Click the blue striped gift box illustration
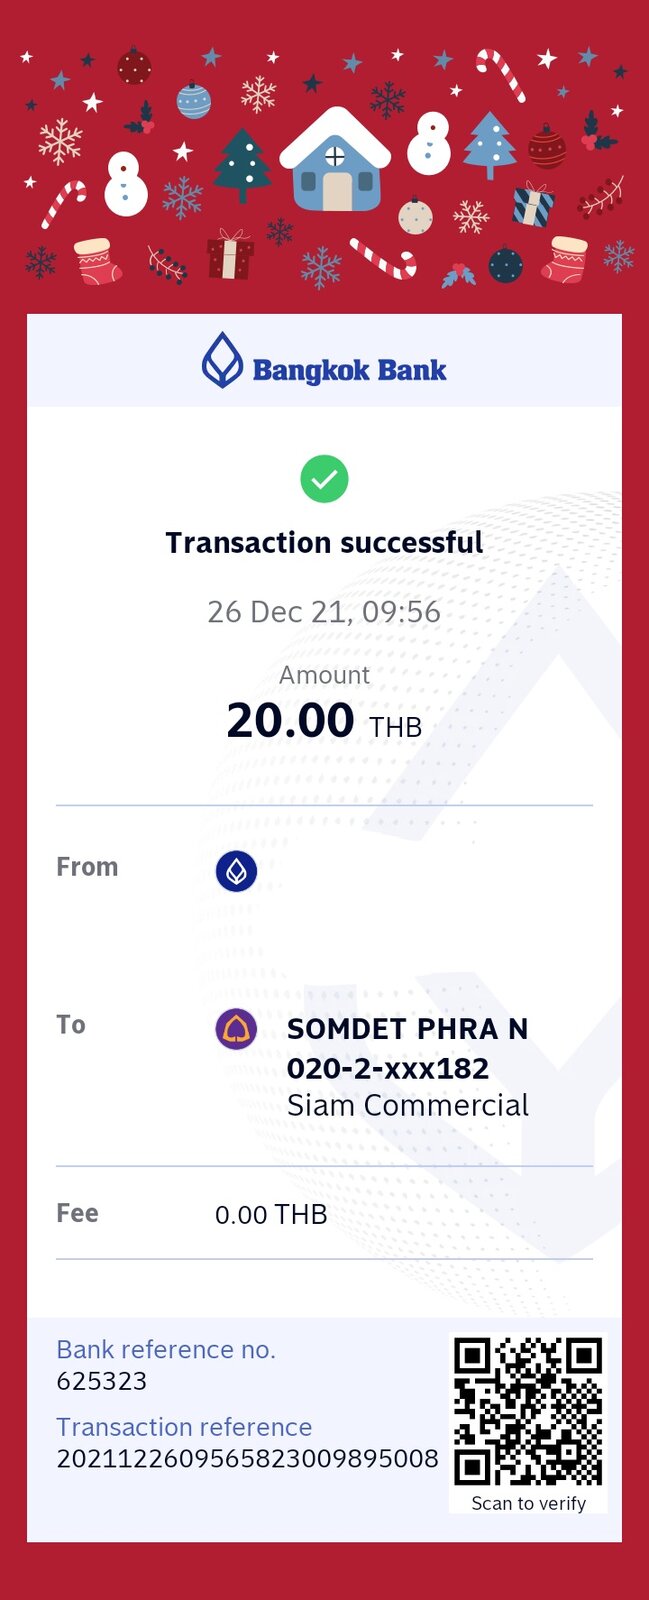The image size is (649, 1600). (x=533, y=205)
